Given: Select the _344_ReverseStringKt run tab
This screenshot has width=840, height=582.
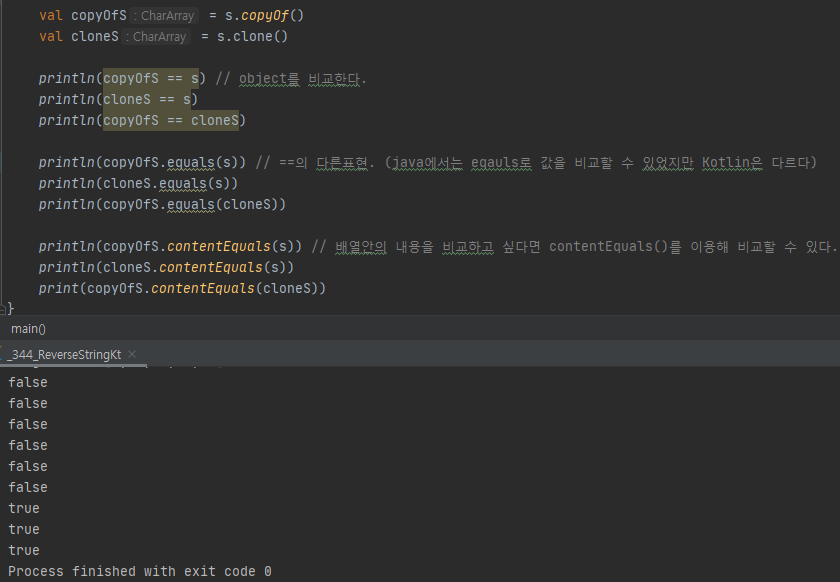Looking at the screenshot, I should pos(64,355).
